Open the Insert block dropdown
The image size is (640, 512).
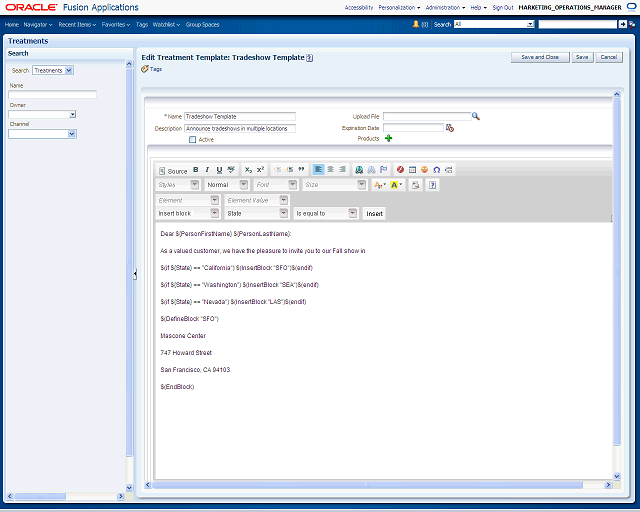click(x=215, y=213)
